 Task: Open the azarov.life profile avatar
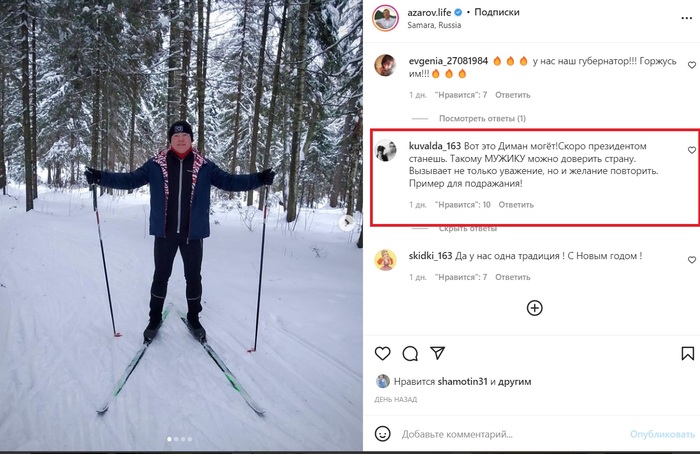click(x=385, y=18)
